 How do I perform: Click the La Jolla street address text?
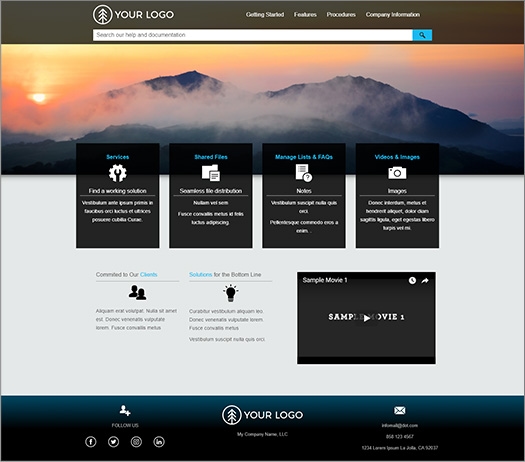point(400,448)
